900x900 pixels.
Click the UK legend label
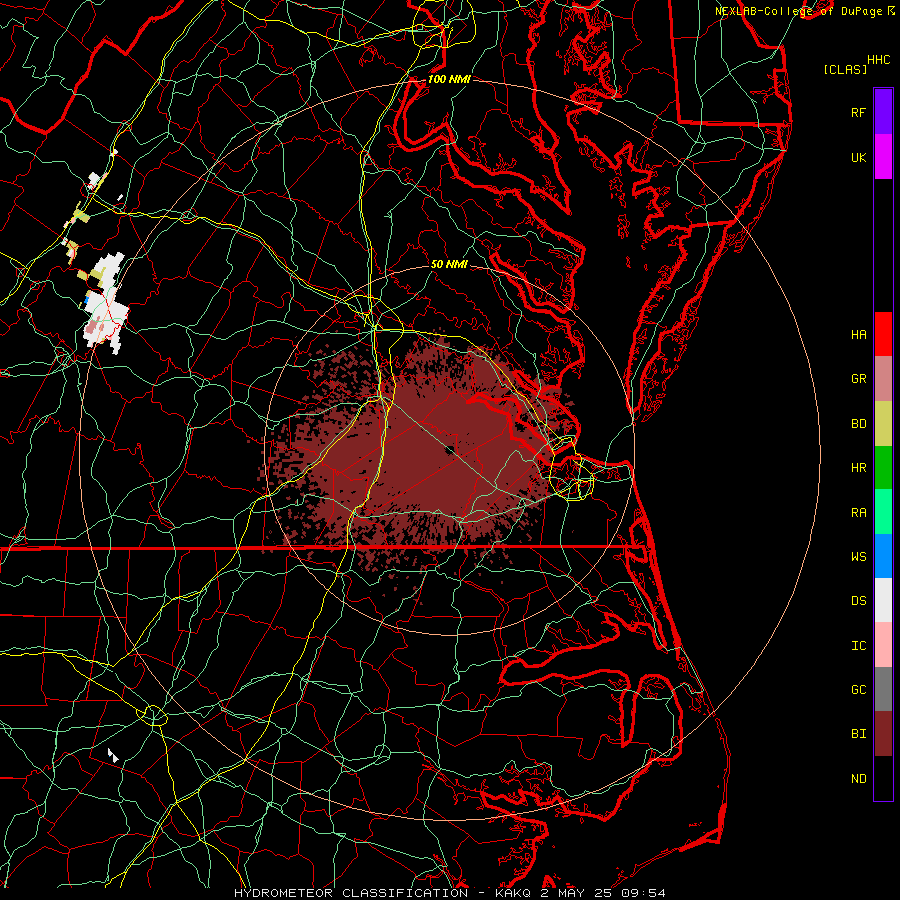(x=858, y=157)
